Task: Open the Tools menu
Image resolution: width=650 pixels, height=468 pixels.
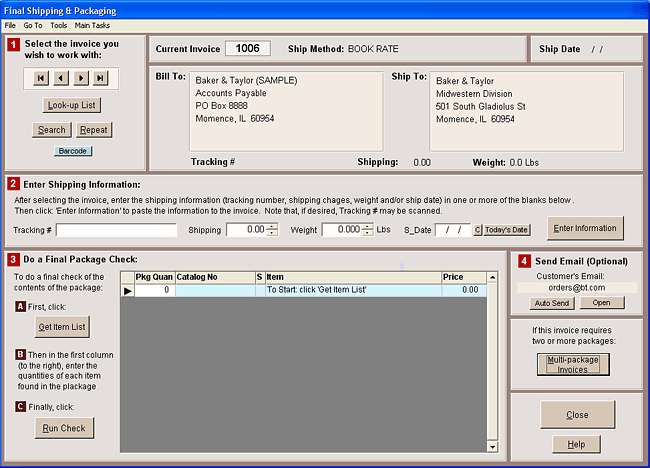Action: [x=59, y=25]
